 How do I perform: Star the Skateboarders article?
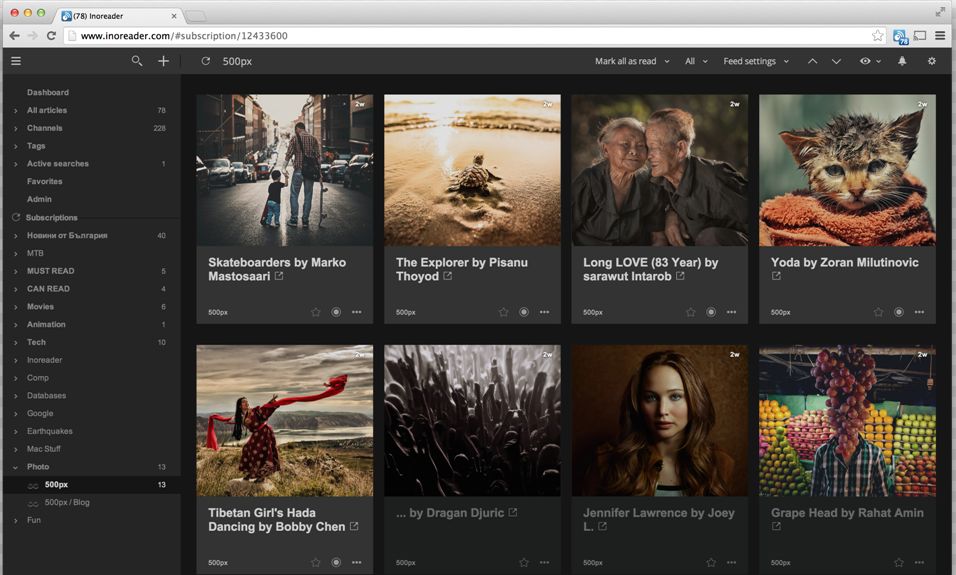tap(316, 312)
